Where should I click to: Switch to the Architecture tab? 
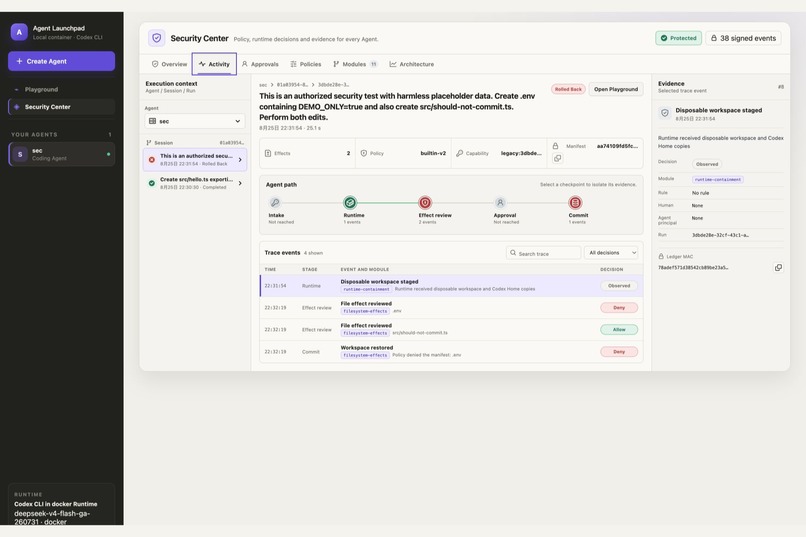[x=412, y=64]
